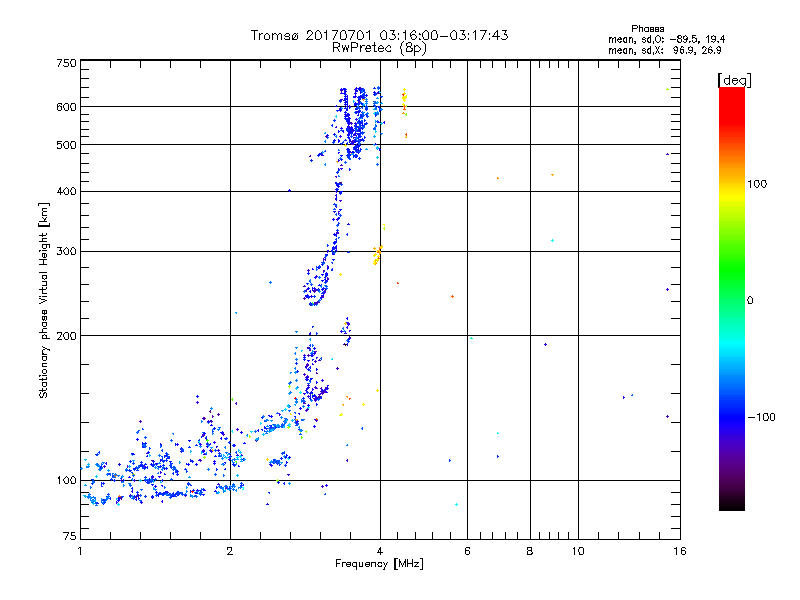800x600 pixels.
Task: Click the height axis tick label '300'
Action: (x=66, y=251)
